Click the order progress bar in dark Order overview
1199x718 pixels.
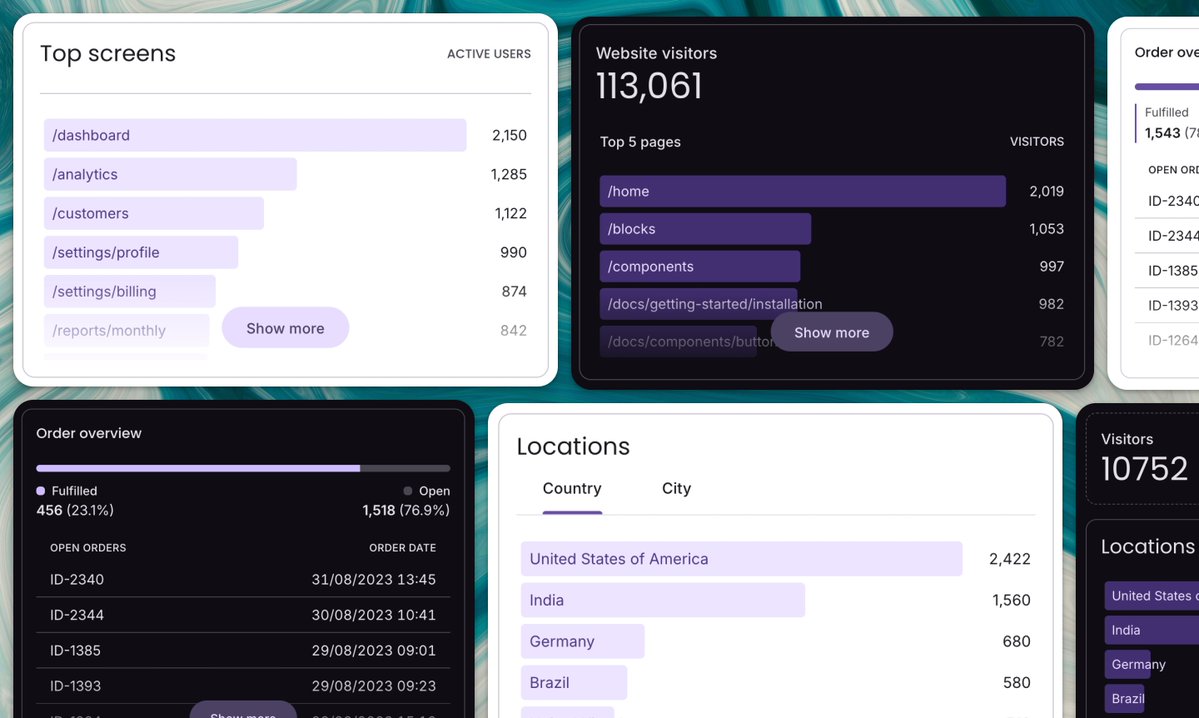pyautogui.click(x=243, y=468)
